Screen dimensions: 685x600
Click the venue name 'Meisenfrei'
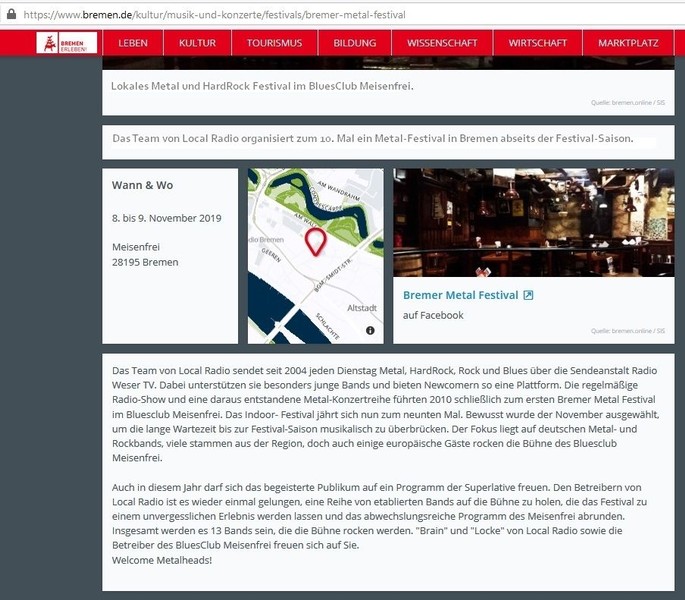[136, 247]
